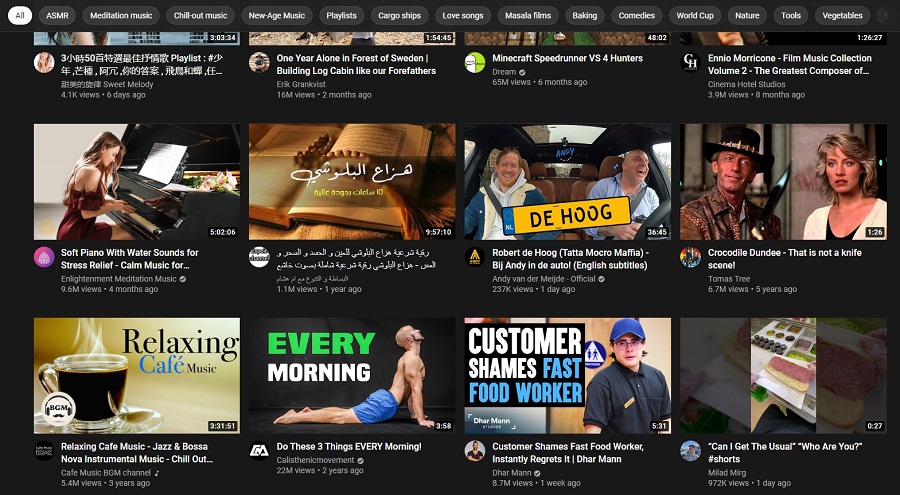900x495 pixels.
Task: Click the "16M views" text under forest video
Action: coord(296,95)
